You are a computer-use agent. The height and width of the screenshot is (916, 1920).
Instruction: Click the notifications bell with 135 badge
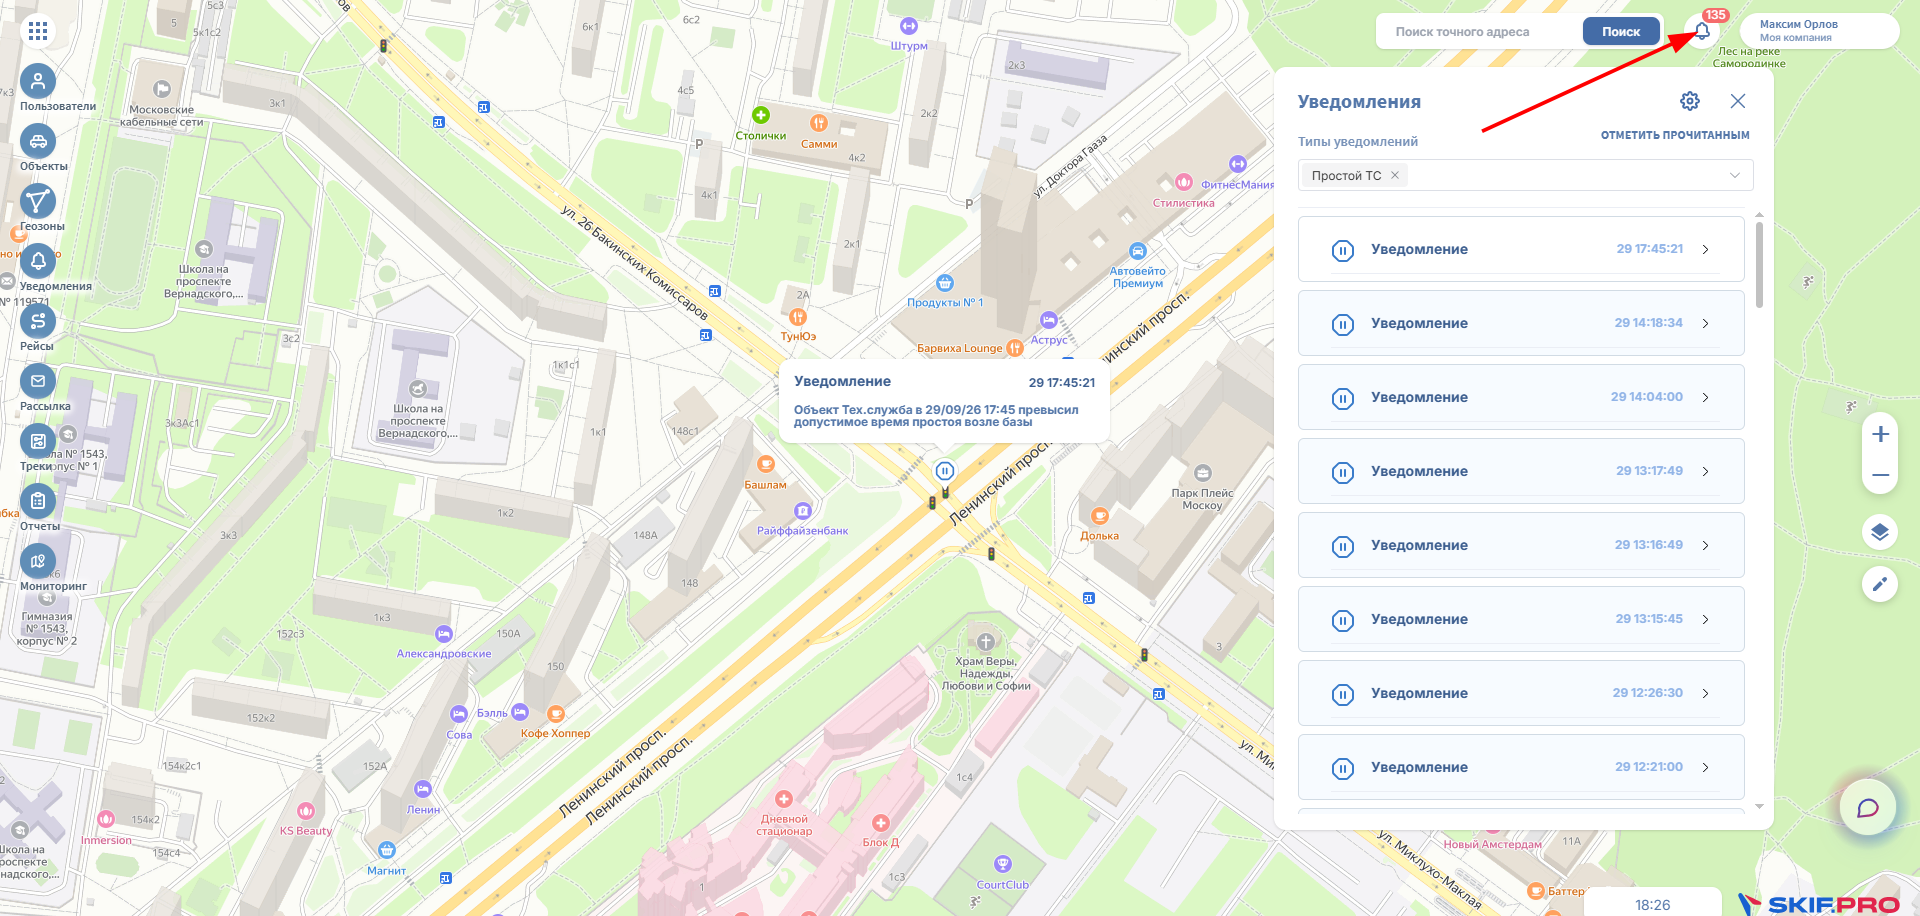point(1702,31)
